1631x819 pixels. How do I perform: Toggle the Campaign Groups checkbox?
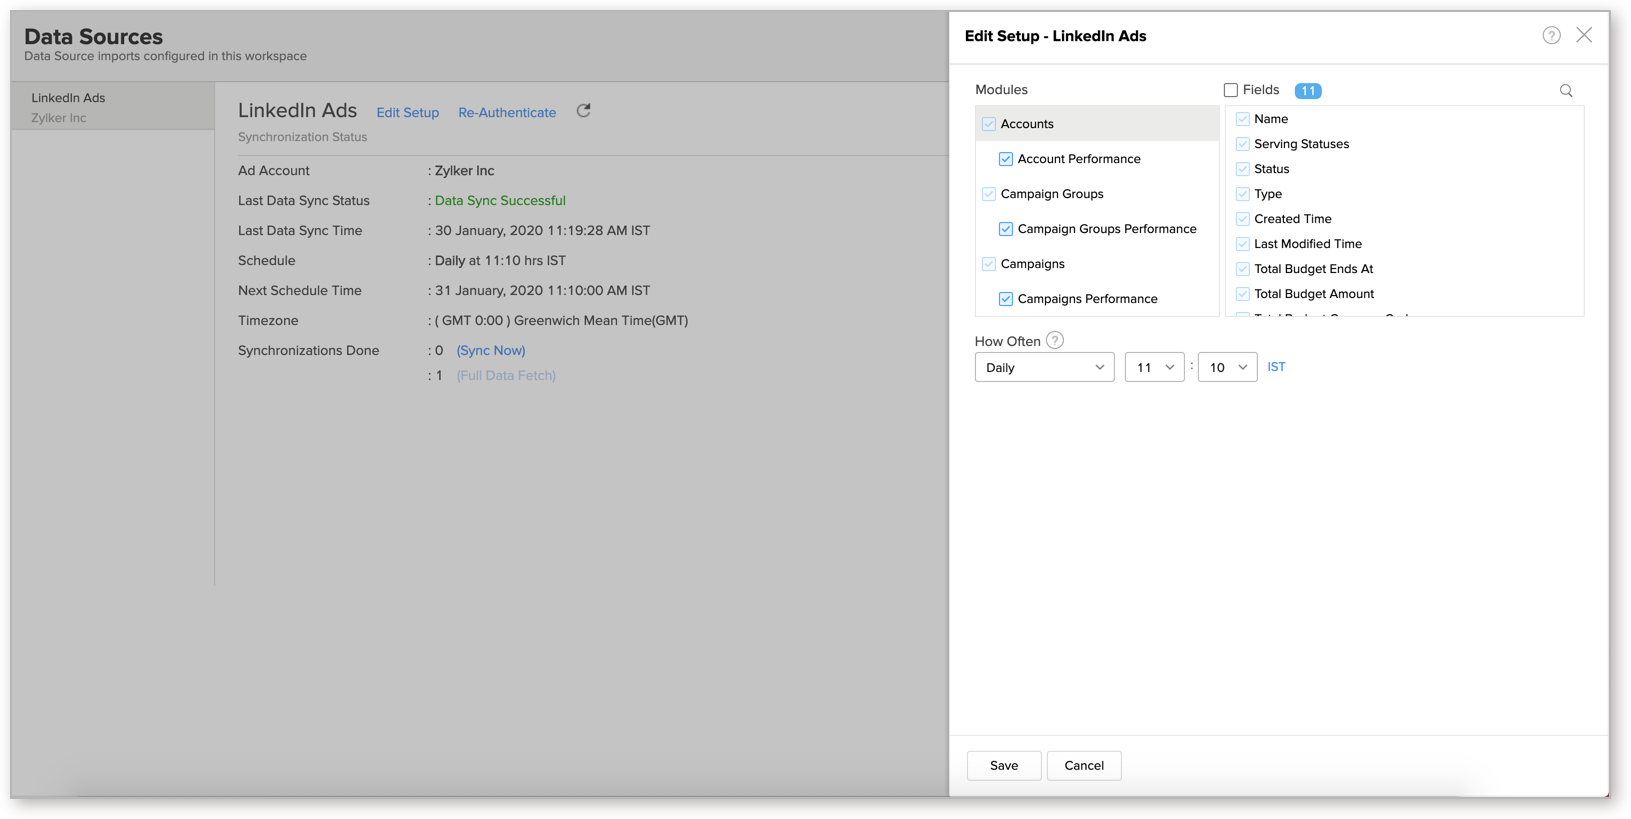point(989,194)
